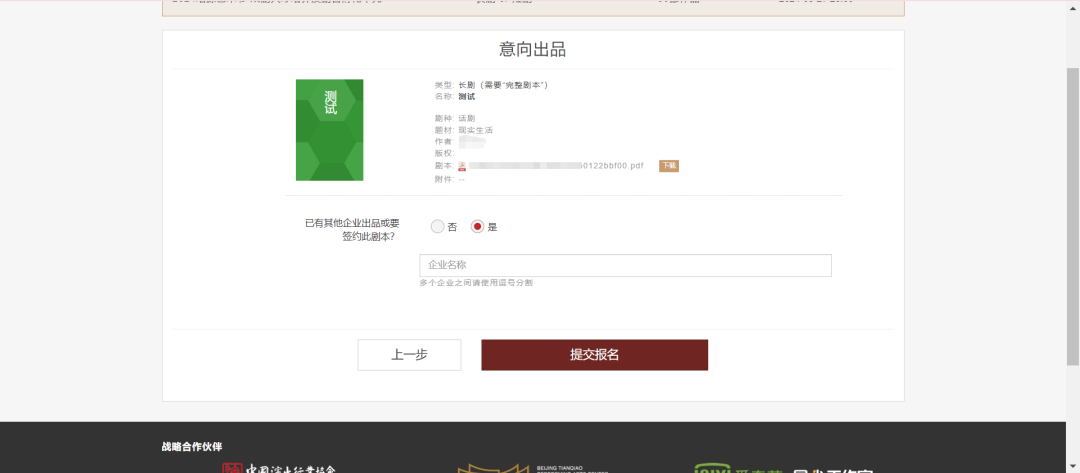The width and height of the screenshot is (1080, 473).
Task: Click the 下载 script download button
Action: pos(669,166)
